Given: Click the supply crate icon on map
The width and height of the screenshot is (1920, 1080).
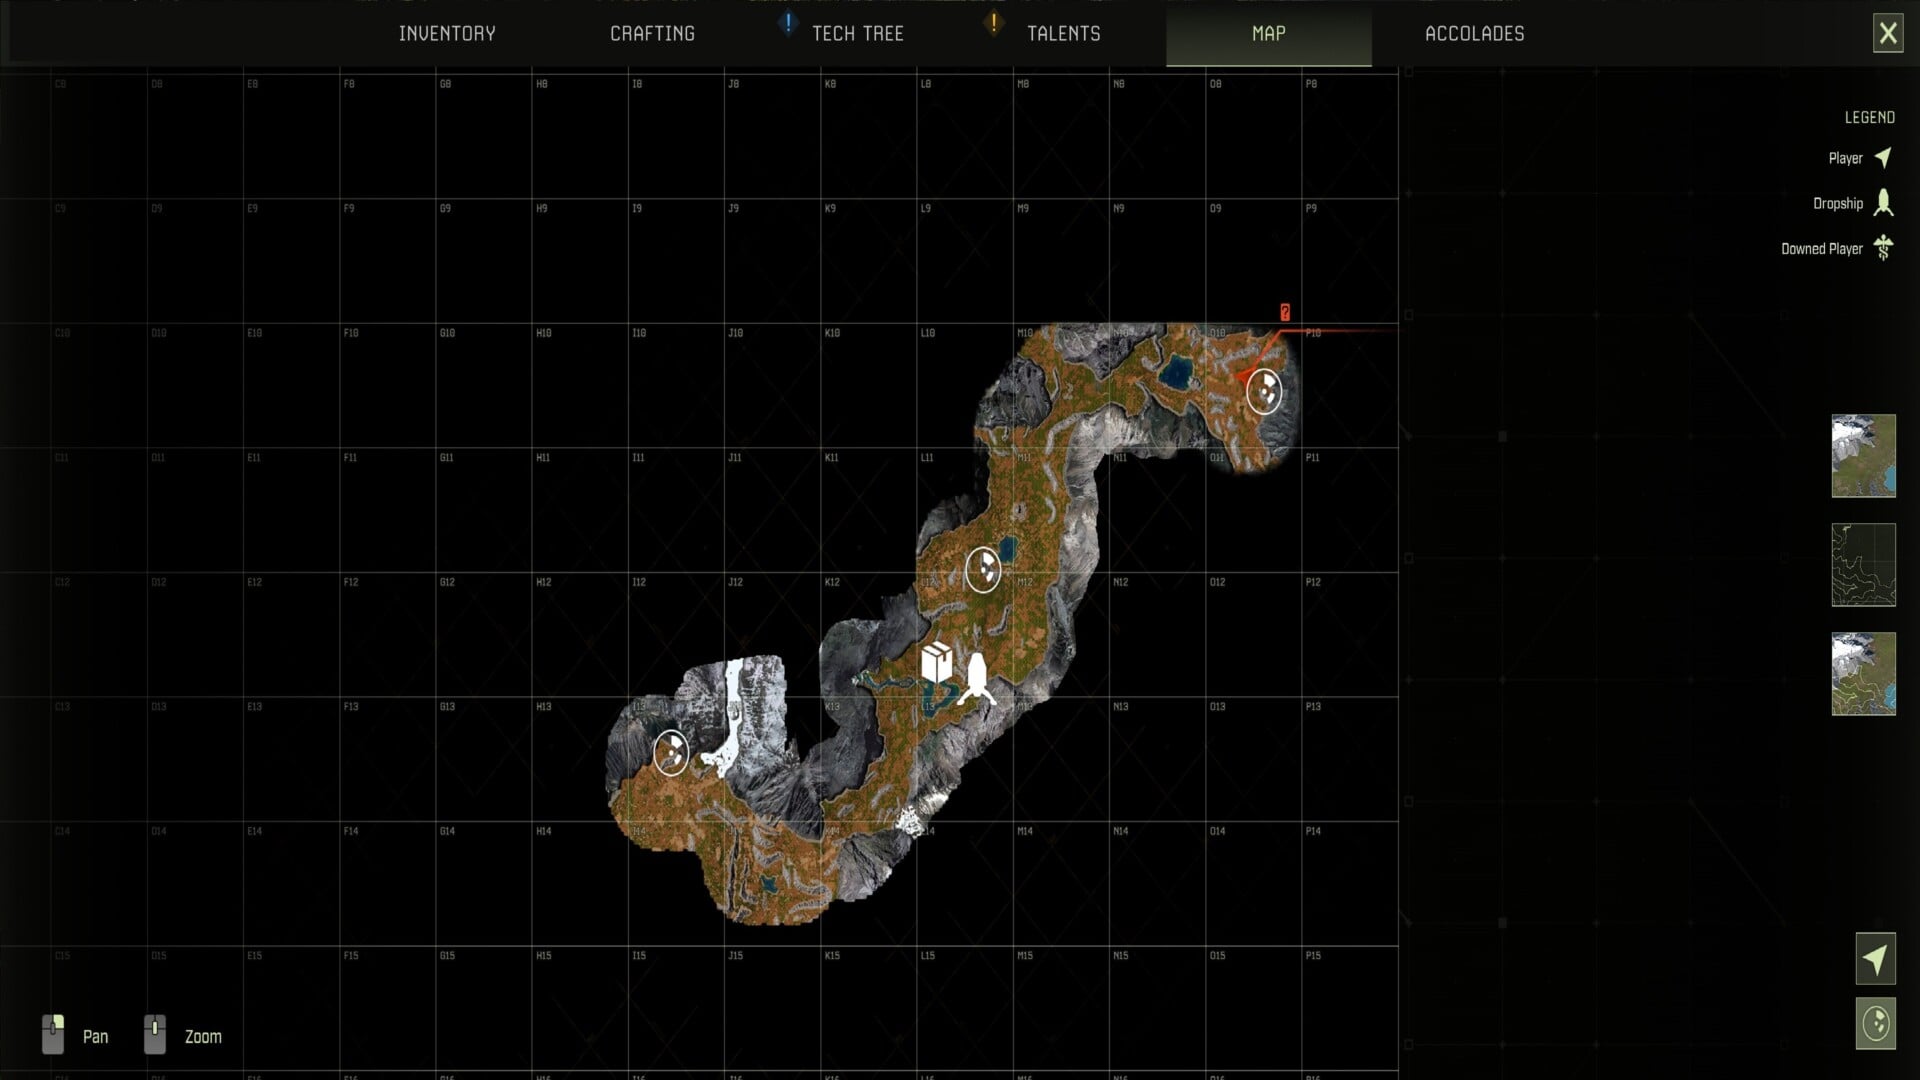Looking at the screenshot, I should [936, 663].
